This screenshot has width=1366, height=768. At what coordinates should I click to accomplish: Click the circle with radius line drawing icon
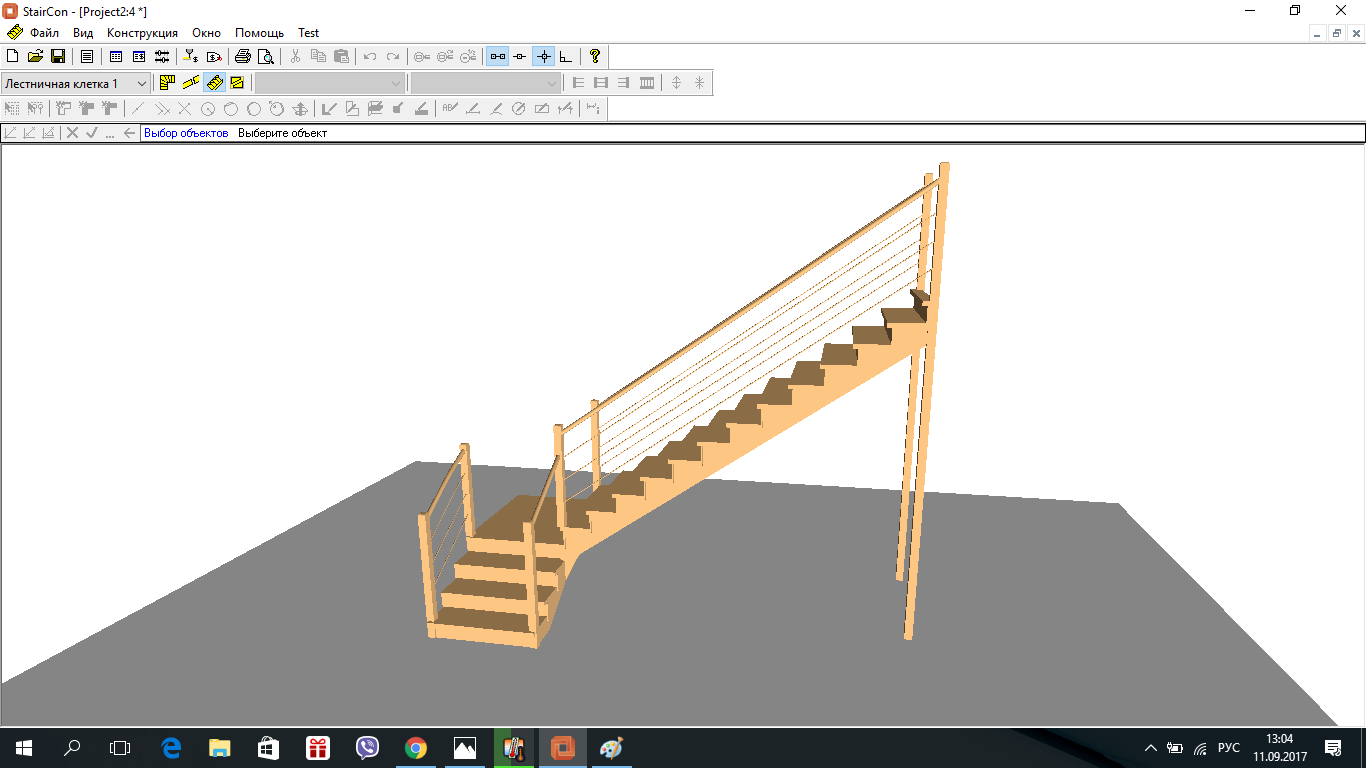[208, 109]
